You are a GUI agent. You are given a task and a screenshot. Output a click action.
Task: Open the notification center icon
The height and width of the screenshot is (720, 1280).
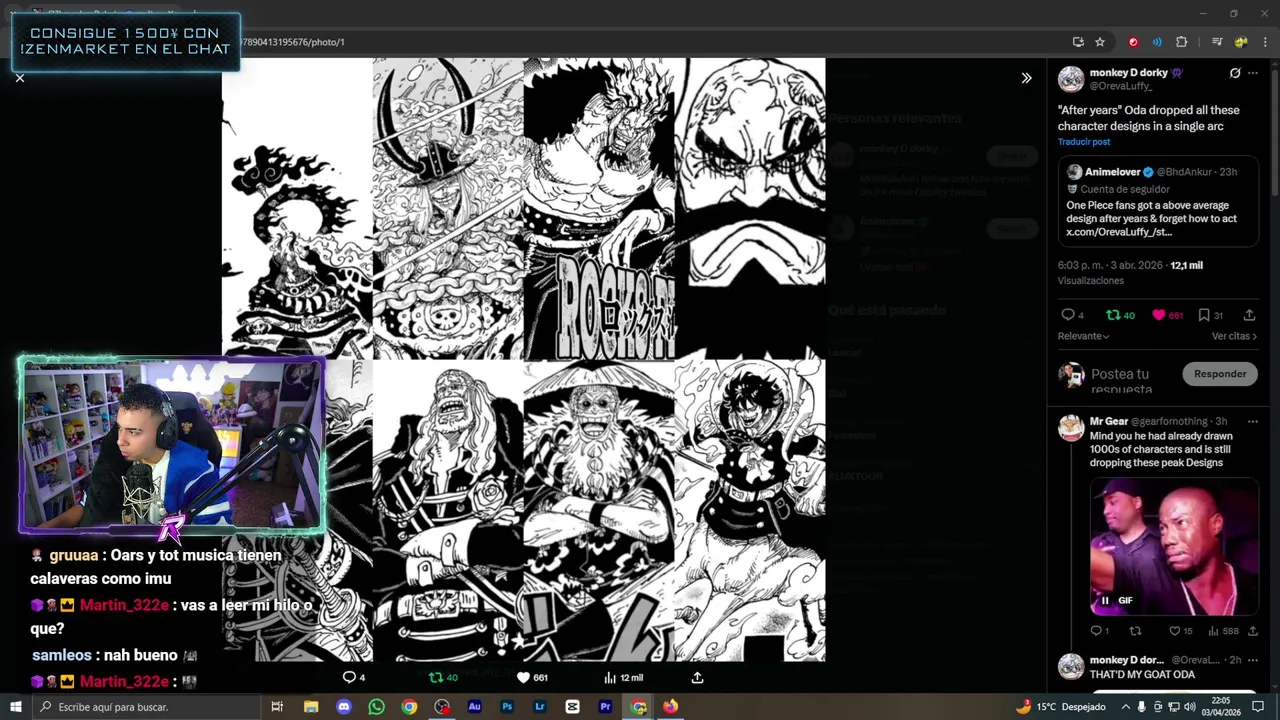1258,706
